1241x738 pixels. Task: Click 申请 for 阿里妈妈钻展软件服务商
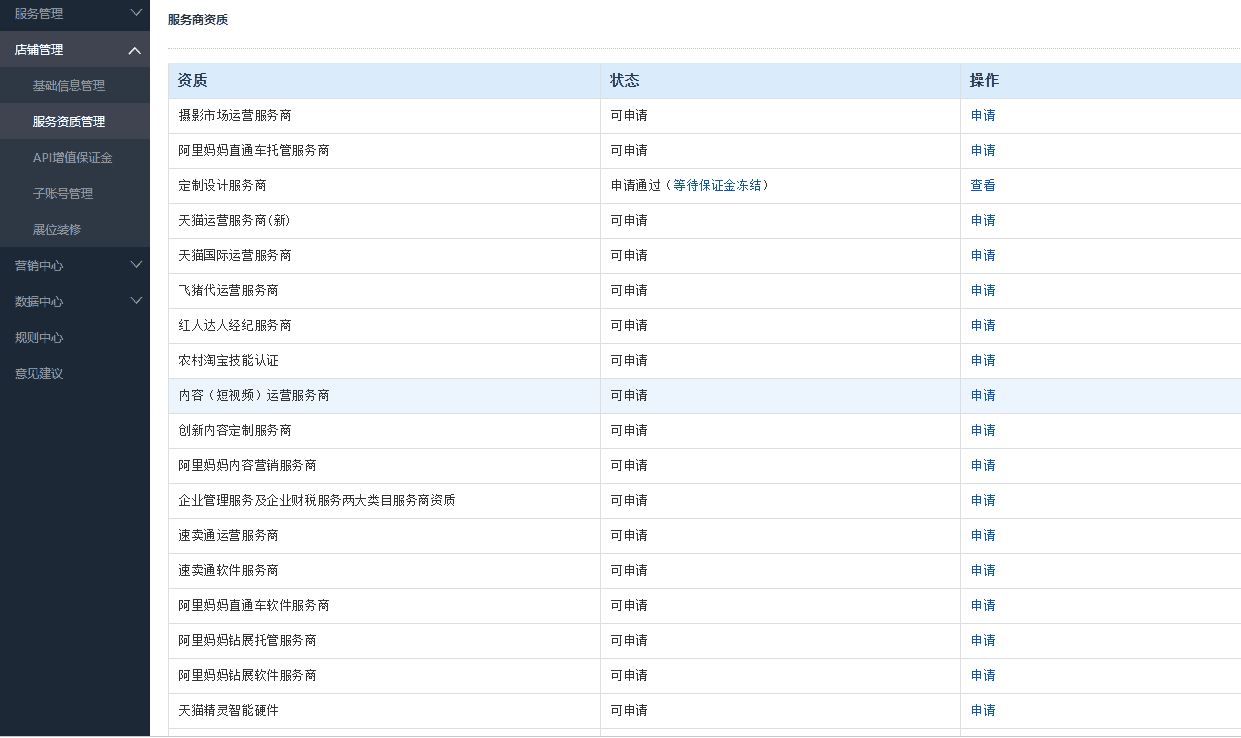(983, 676)
